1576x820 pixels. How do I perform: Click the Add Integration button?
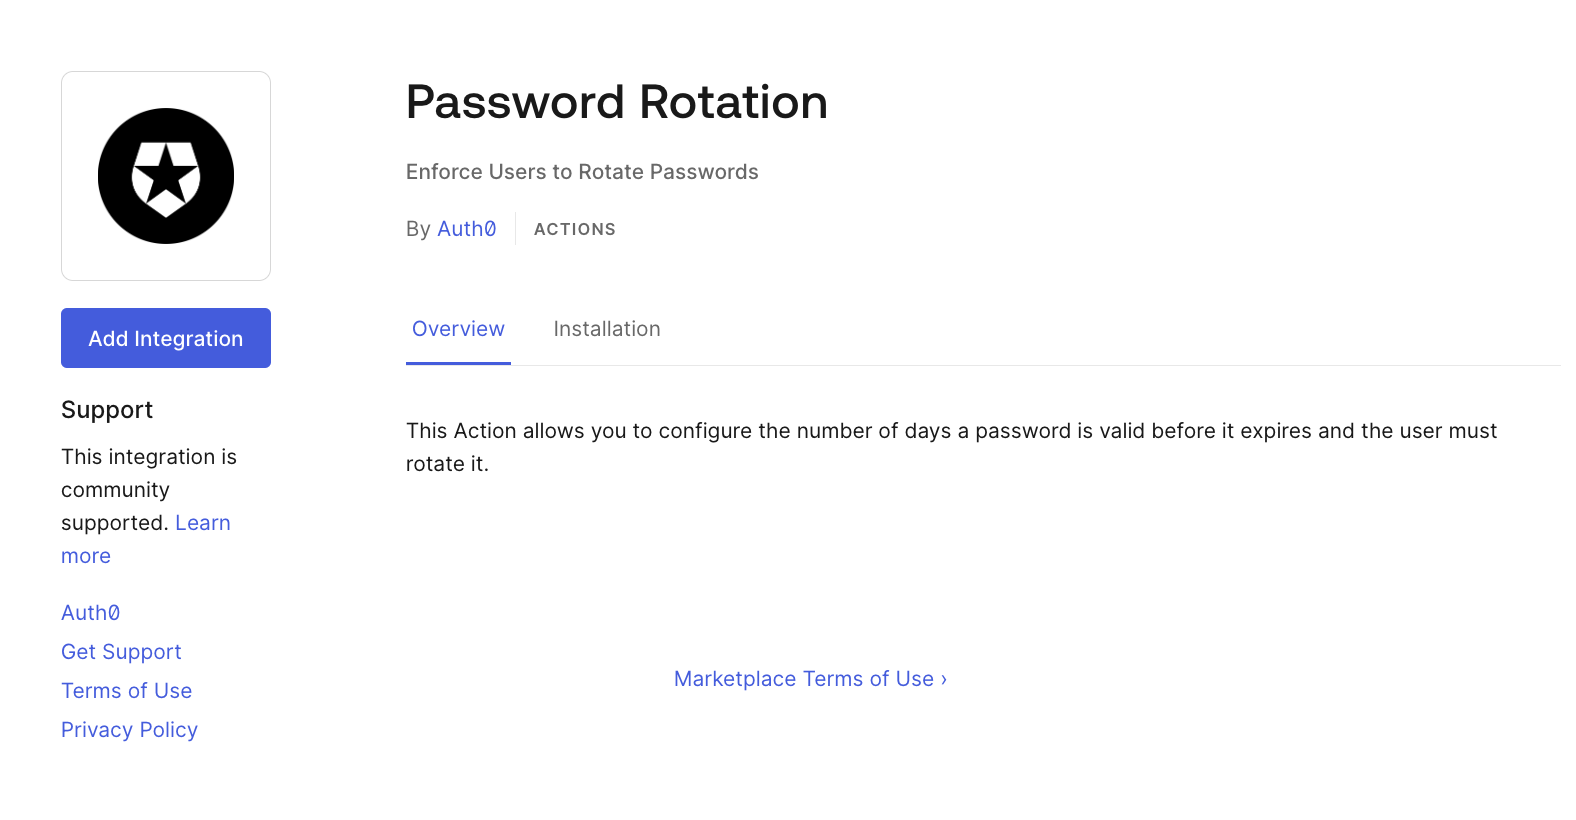[166, 338]
